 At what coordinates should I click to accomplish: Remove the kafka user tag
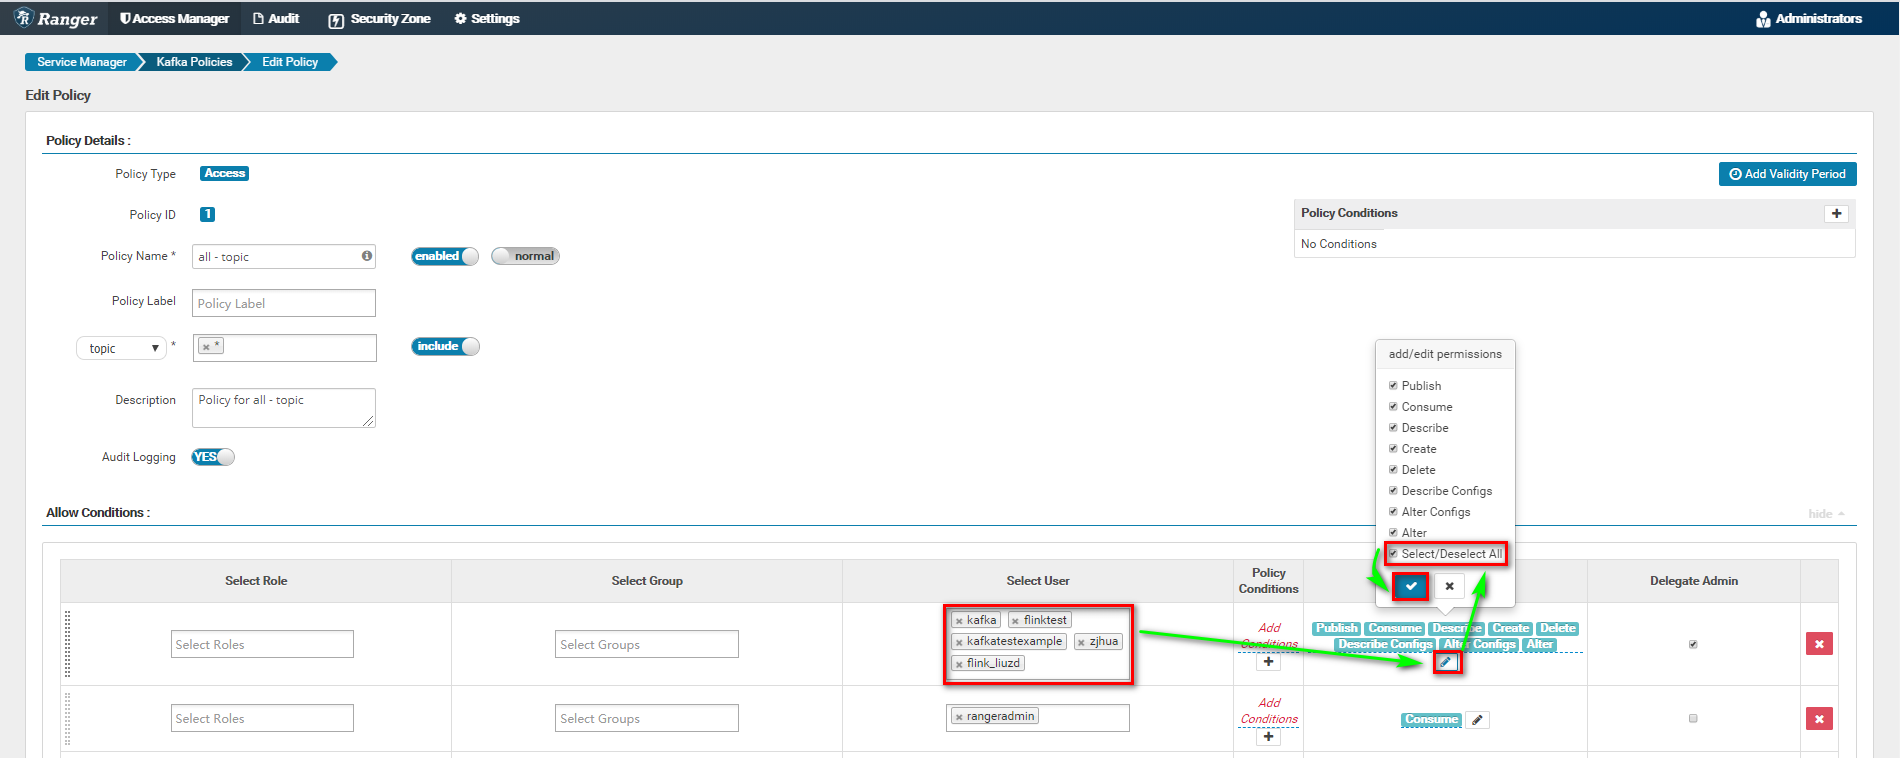959,621
